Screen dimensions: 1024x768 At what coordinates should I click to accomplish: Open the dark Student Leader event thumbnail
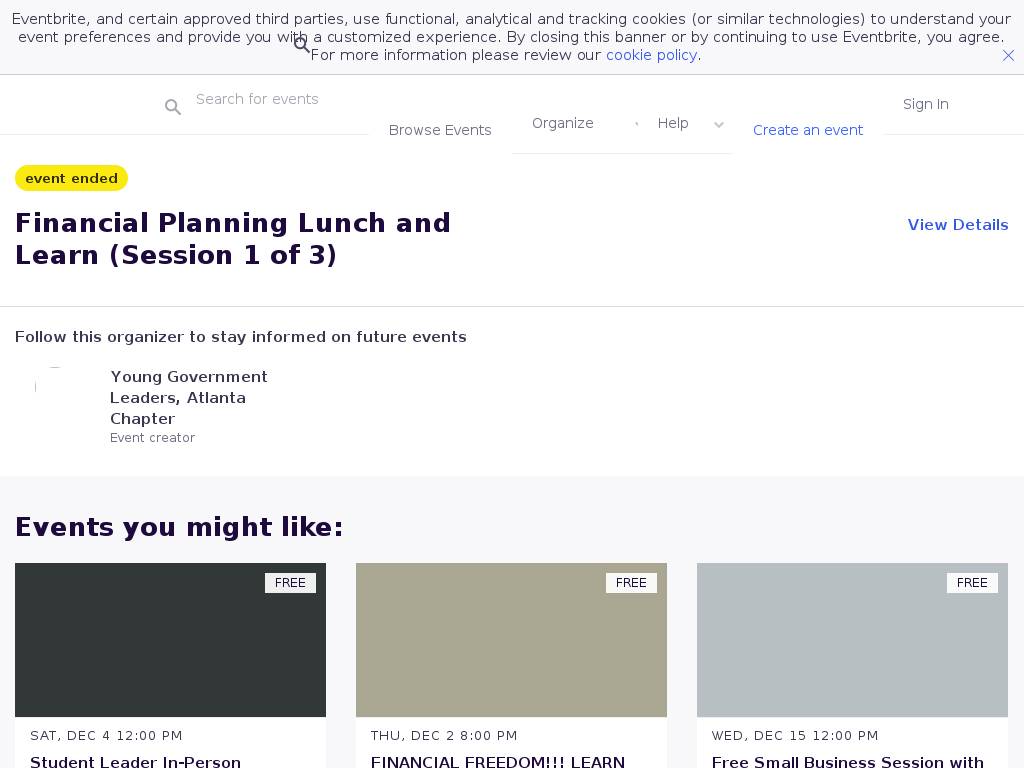click(x=170, y=640)
